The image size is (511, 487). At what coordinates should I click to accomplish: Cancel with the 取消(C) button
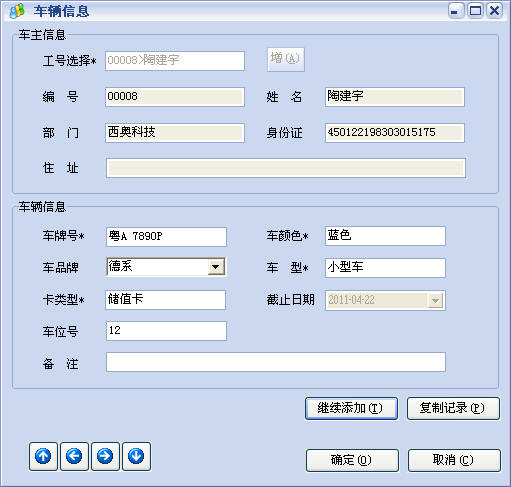click(x=454, y=460)
